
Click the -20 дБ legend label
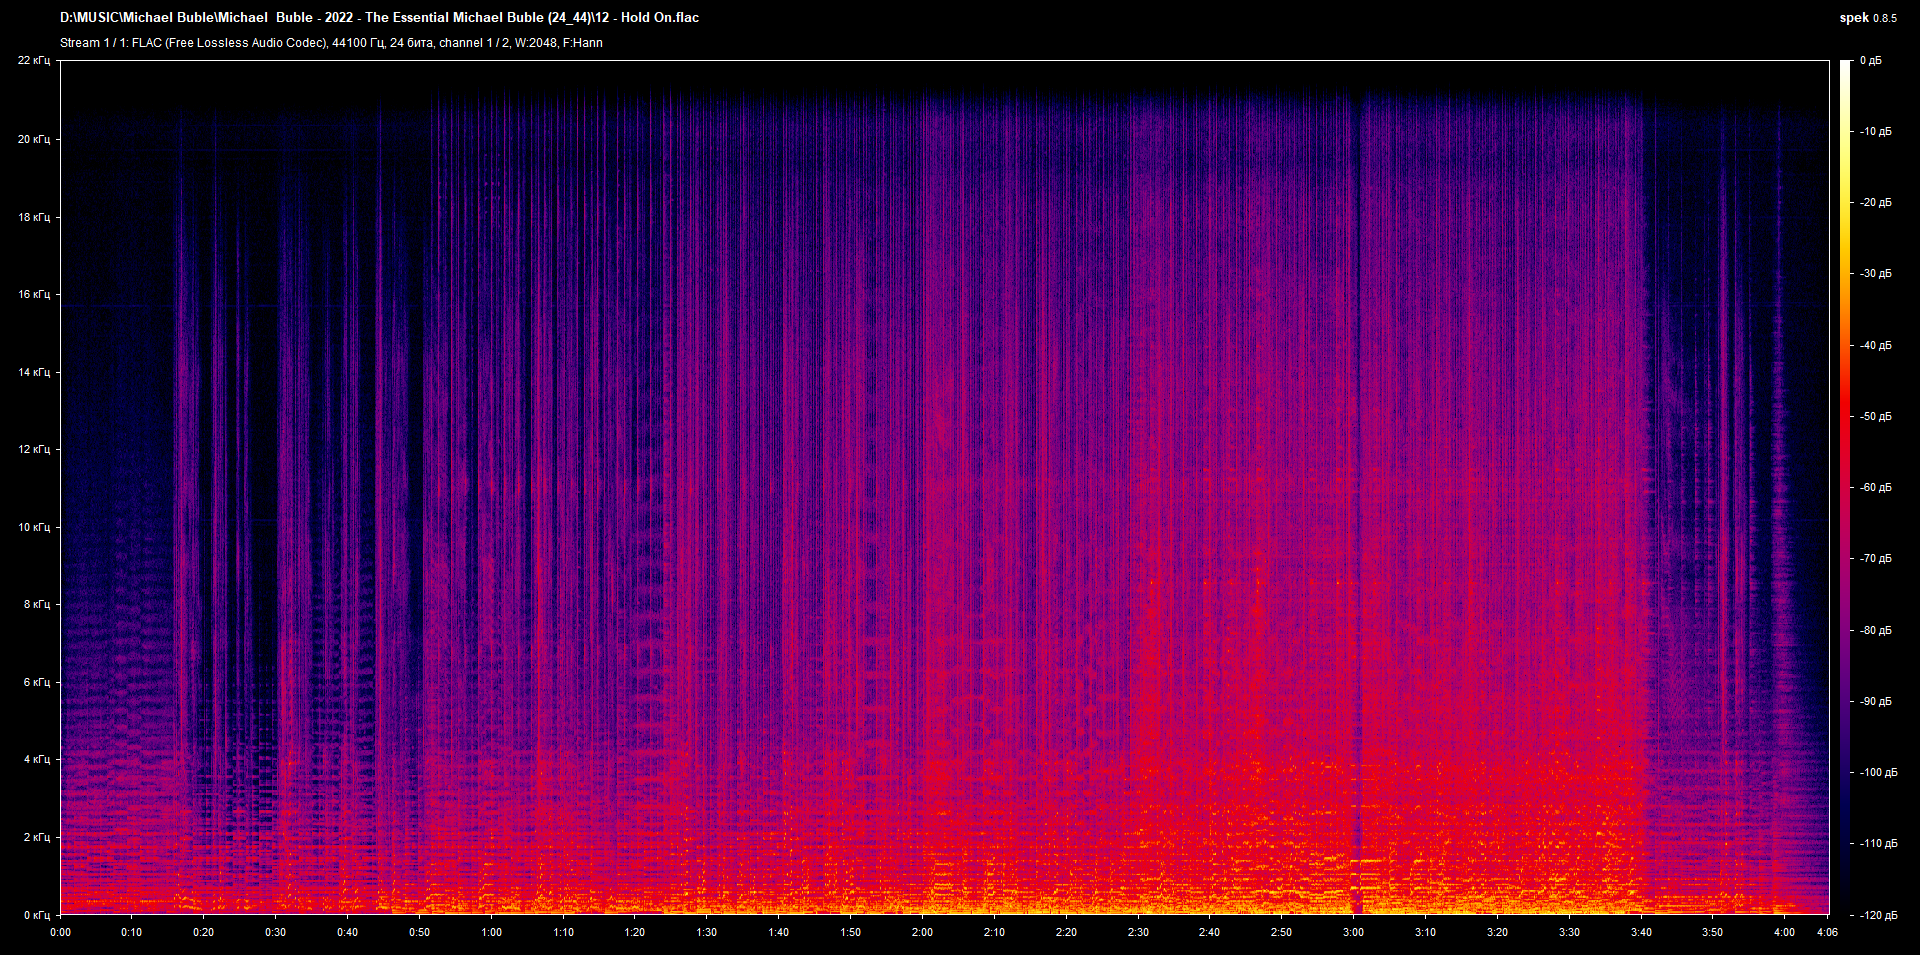[1875, 203]
